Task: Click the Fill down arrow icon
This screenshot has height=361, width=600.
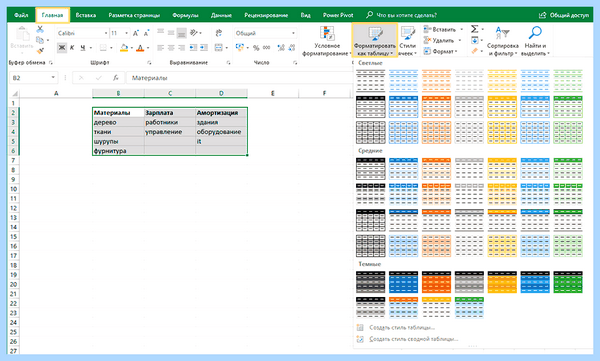Action: pyautogui.click(x=474, y=40)
